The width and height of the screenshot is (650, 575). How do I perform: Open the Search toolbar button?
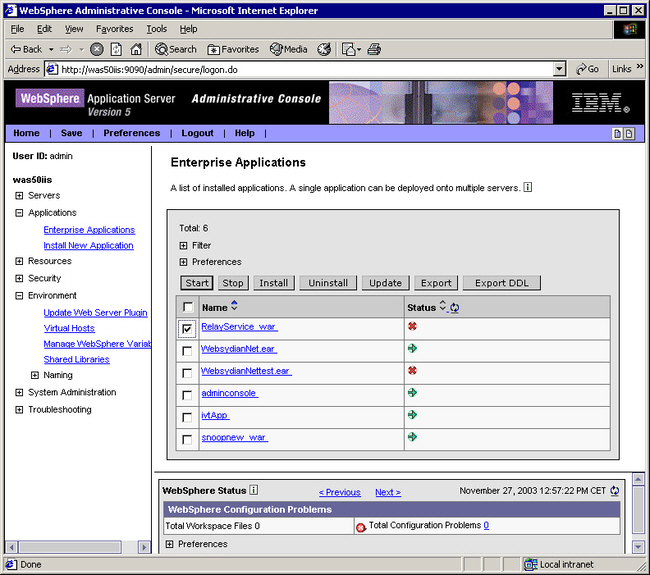tap(175, 49)
